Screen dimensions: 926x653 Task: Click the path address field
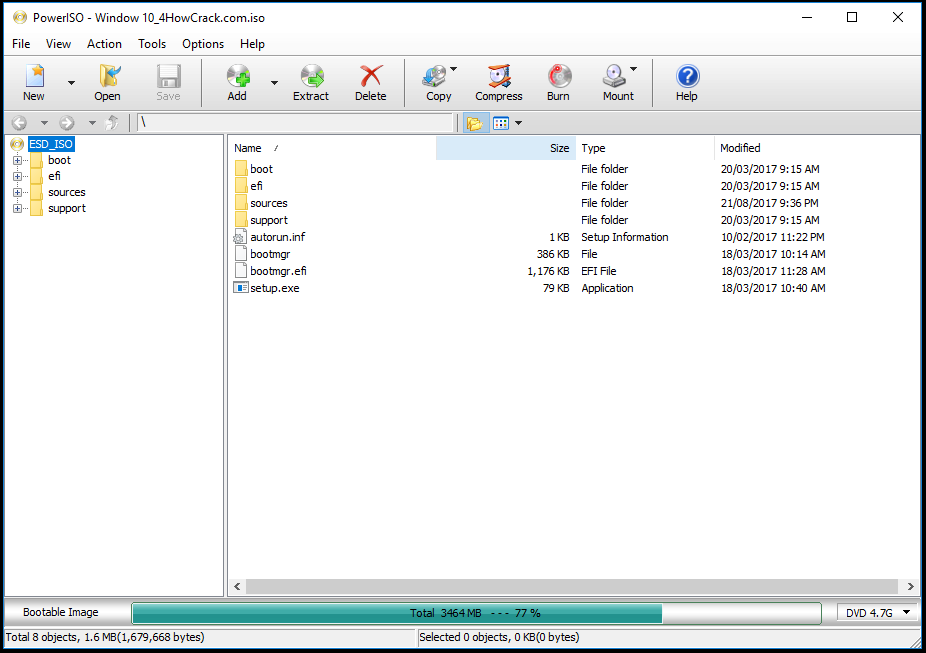(295, 123)
